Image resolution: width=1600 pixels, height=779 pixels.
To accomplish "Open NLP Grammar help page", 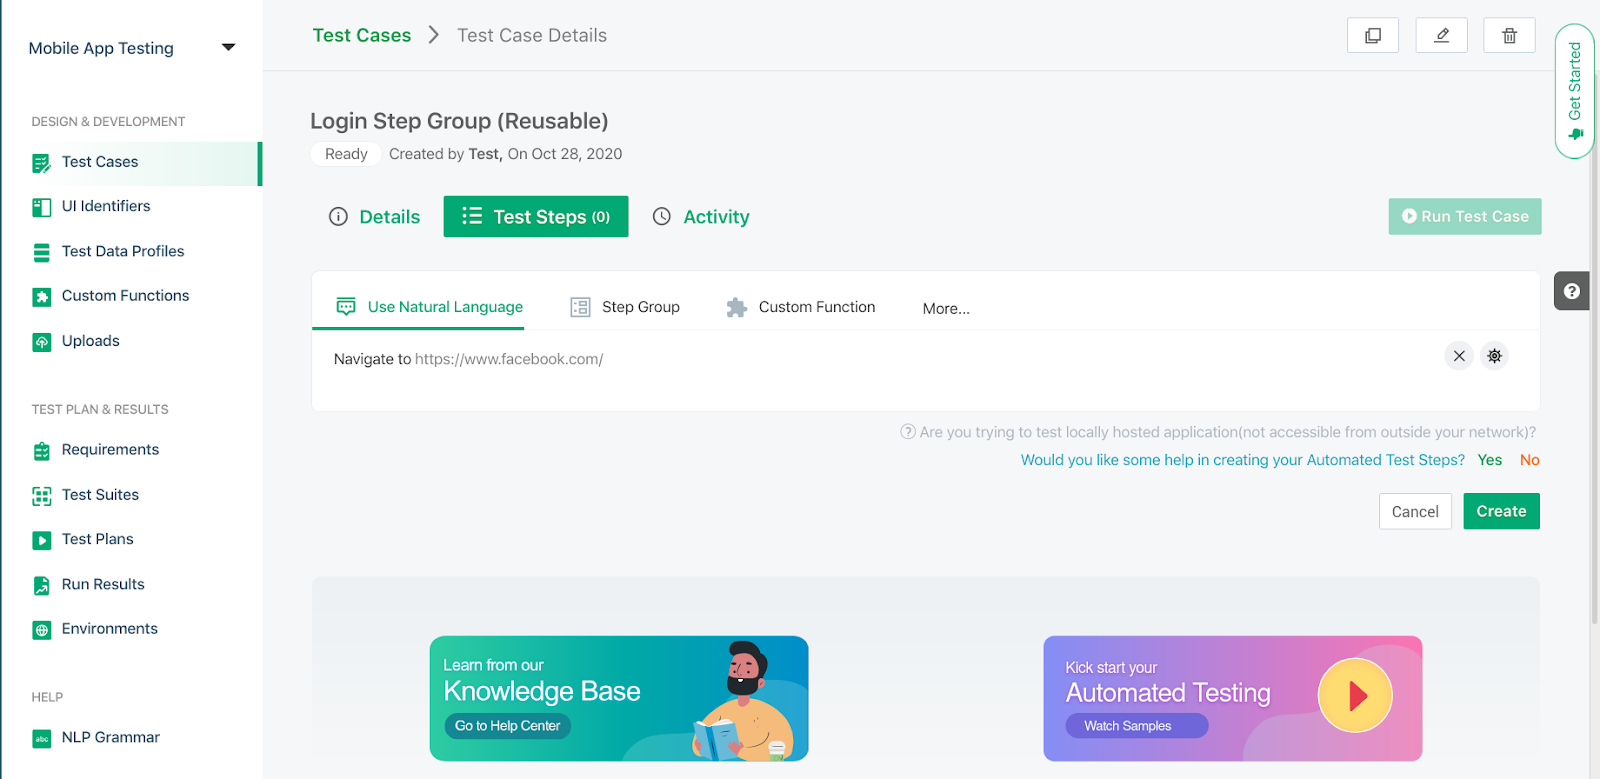I will pyautogui.click(x=111, y=737).
